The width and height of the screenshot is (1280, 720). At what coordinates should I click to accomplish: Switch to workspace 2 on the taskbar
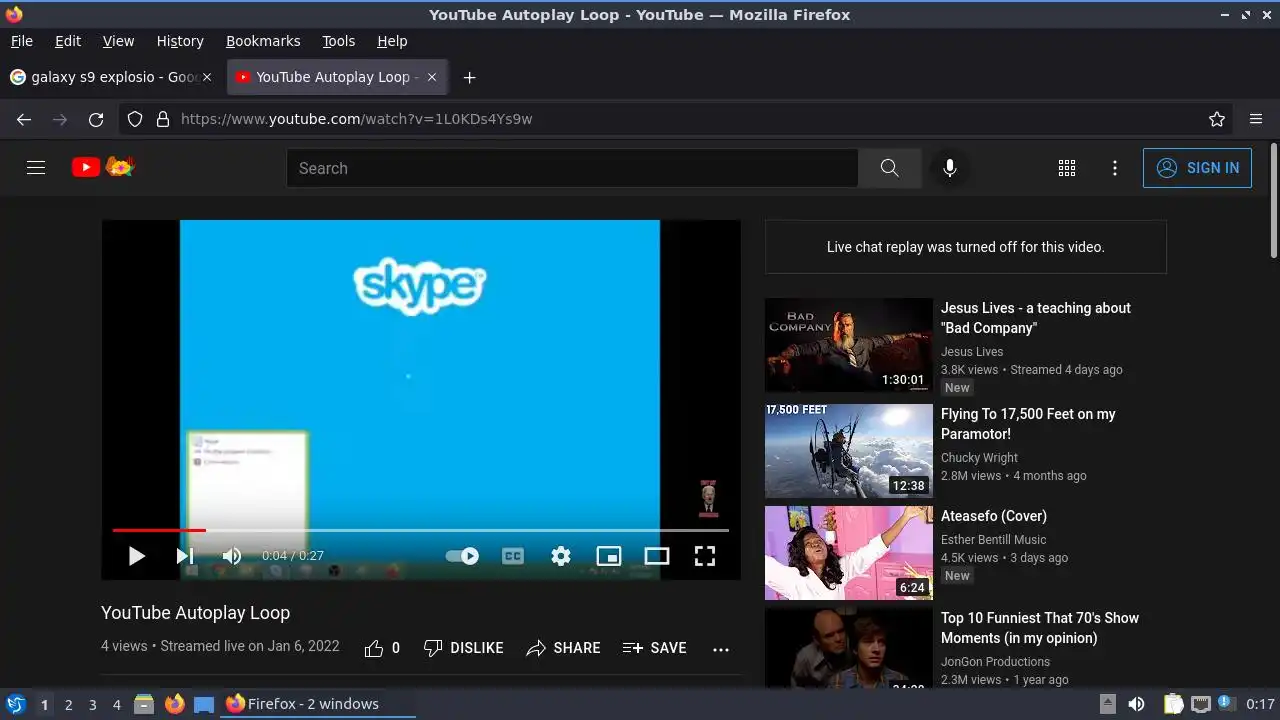click(68, 705)
